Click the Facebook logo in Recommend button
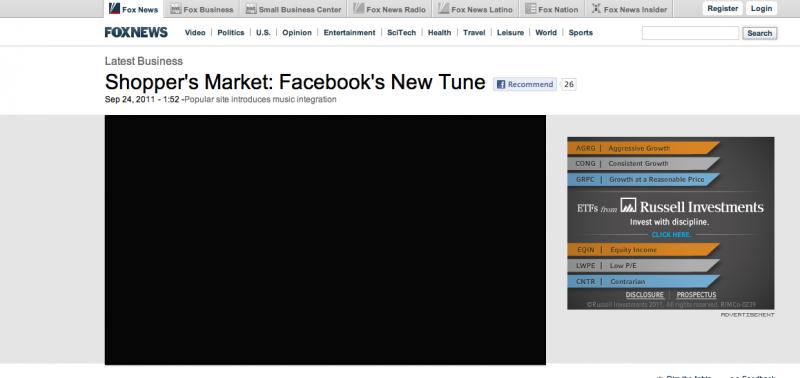 (501, 85)
